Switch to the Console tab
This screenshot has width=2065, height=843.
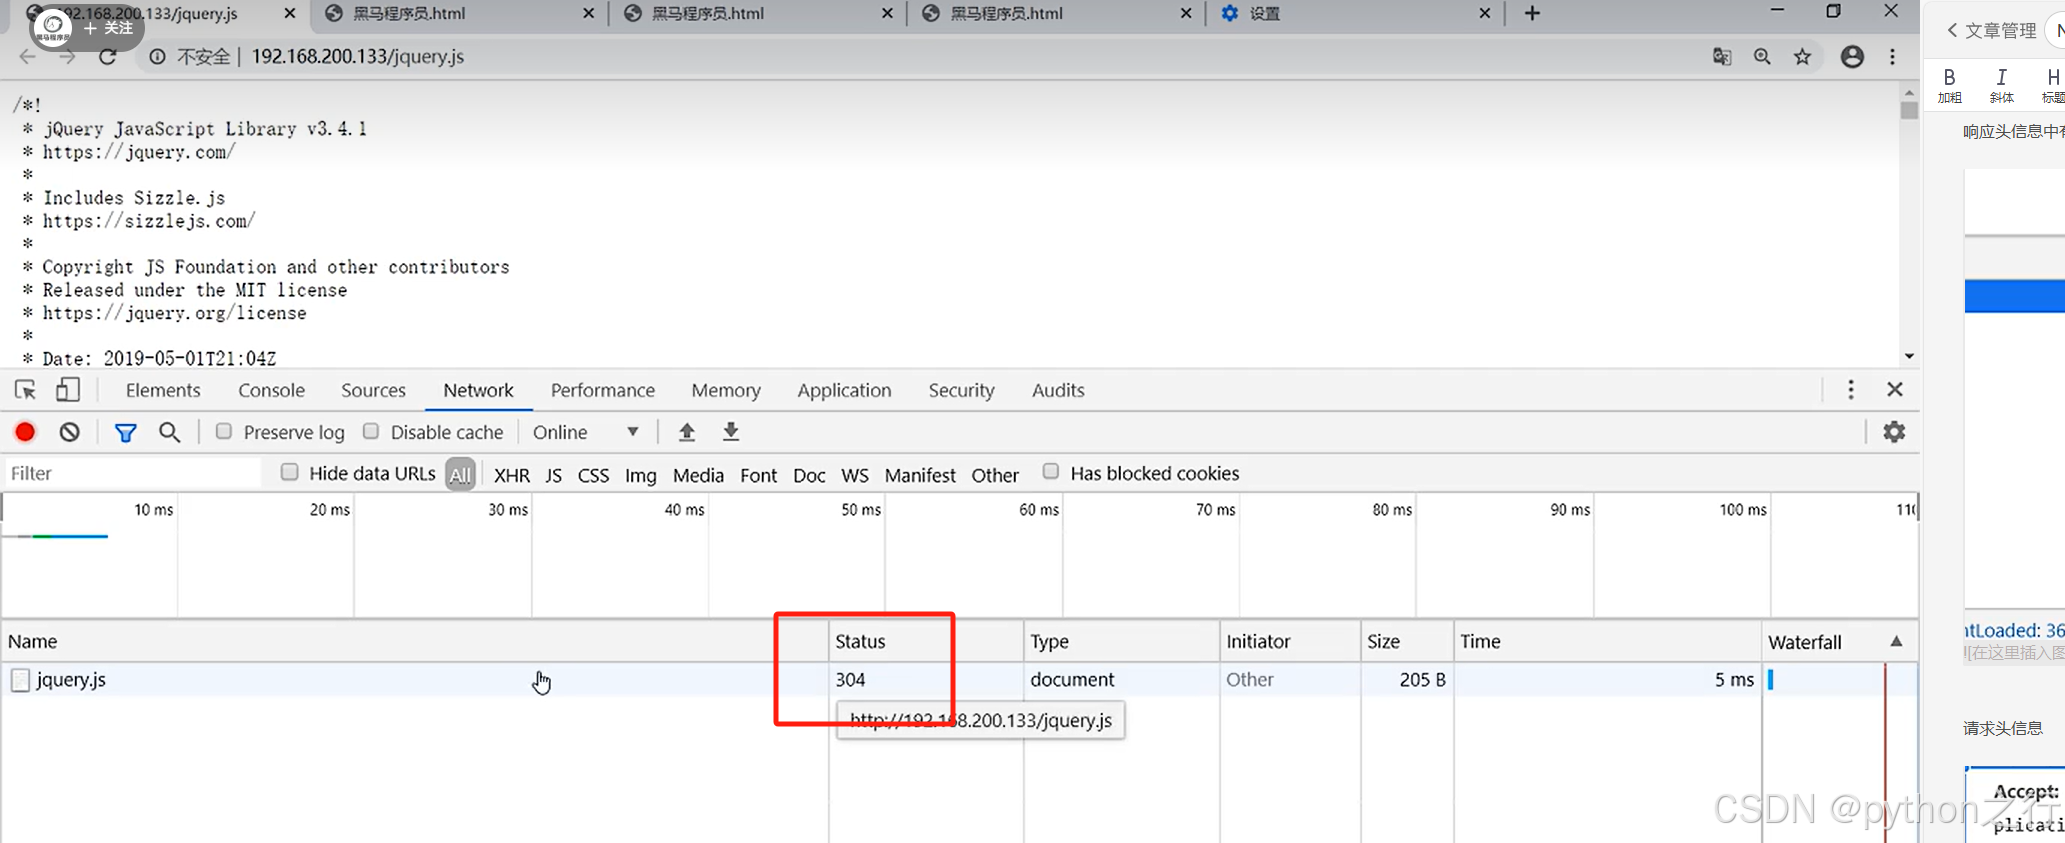click(272, 390)
